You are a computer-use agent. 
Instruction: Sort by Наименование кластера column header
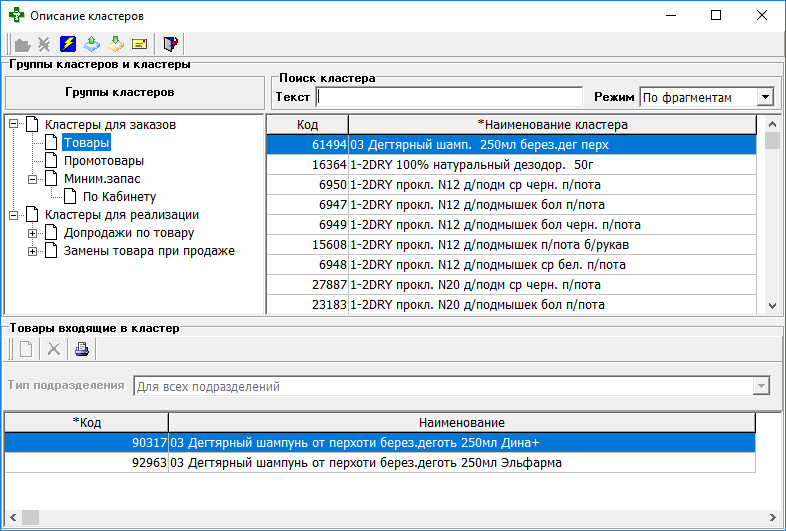[x=553, y=125]
